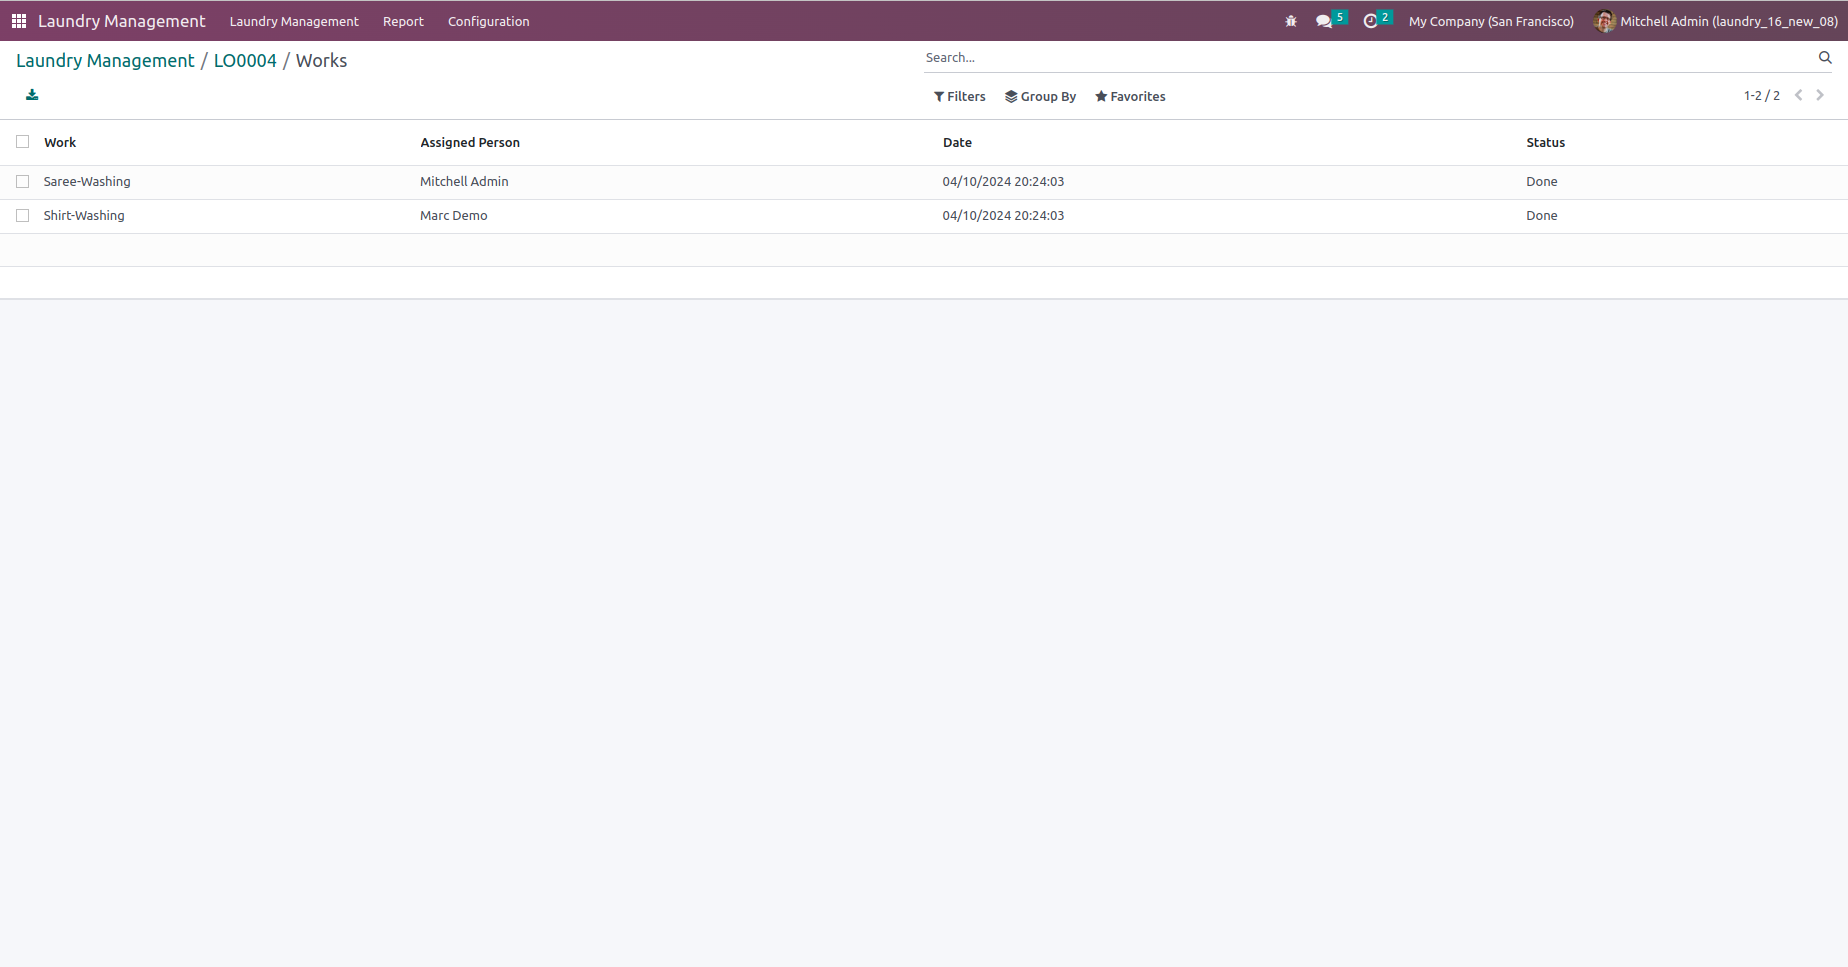Select the Saree-Washing row checkbox
The width and height of the screenshot is (1848, 967).
[23, 182]
